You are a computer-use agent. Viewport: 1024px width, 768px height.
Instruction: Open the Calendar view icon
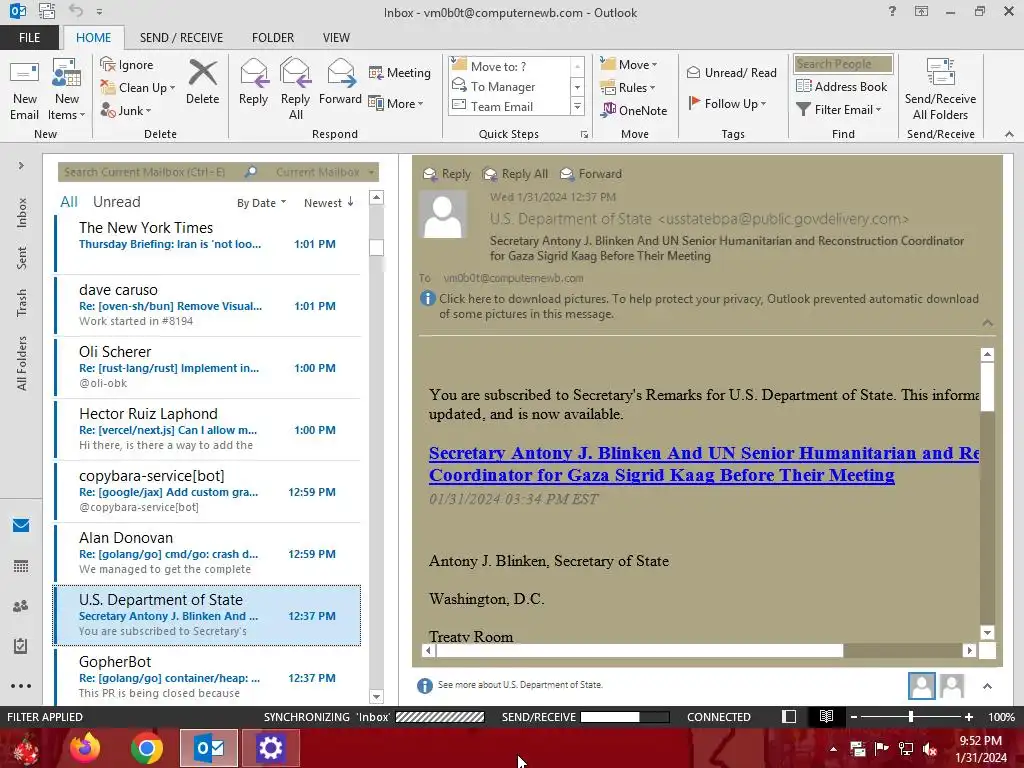pyautogui.click(x=21, y=566)
